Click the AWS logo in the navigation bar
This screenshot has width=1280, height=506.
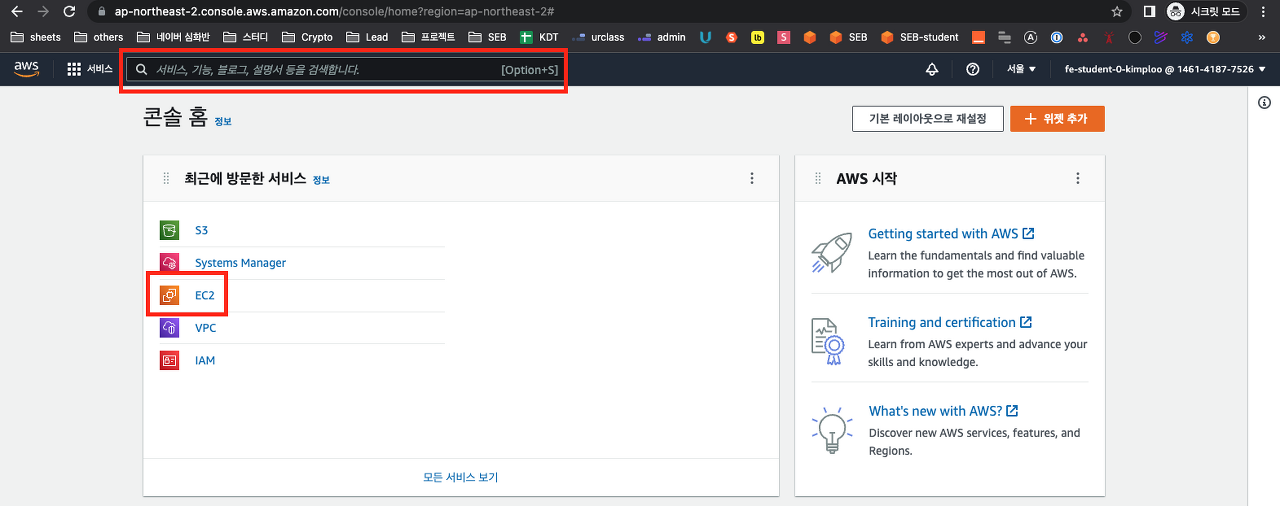(x=26, y=69)
